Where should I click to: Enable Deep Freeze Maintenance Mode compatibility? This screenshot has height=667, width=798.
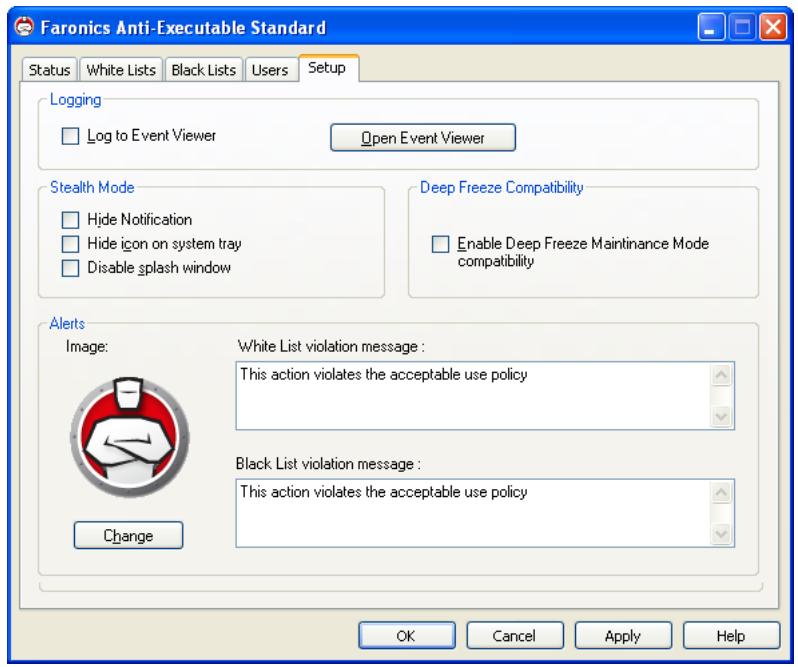click(440, 244)
